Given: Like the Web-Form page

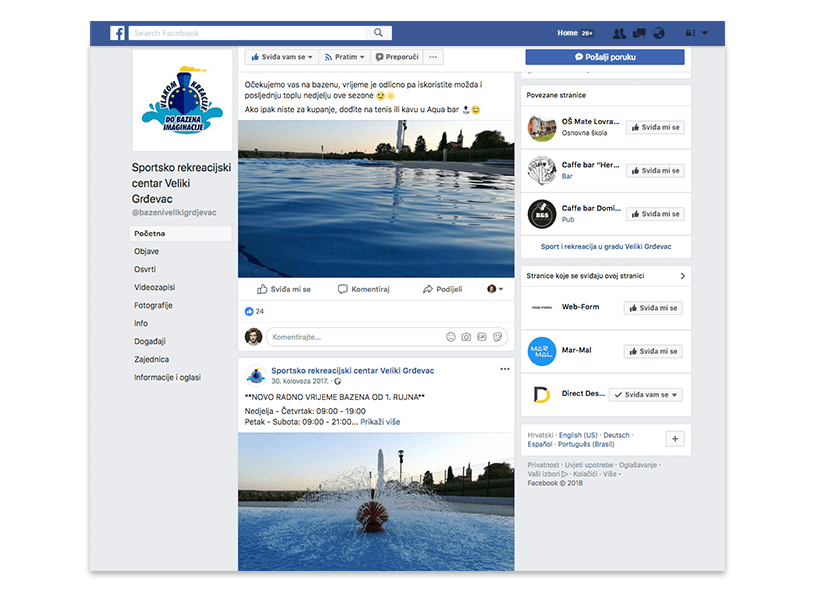Looking at the screenshot, I should [653, 308].
